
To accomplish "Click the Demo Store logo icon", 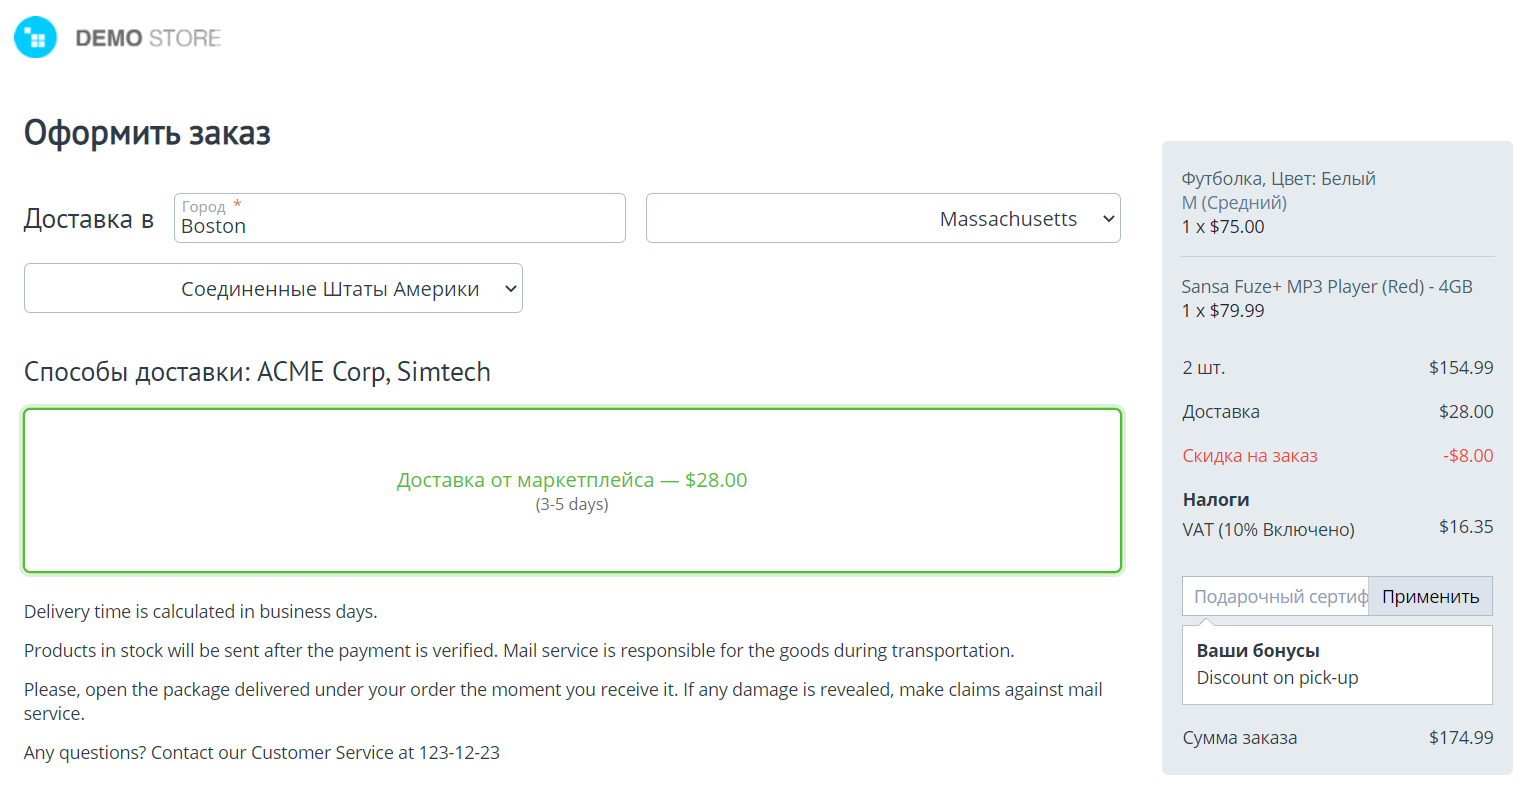I will [x=36, y=38].
